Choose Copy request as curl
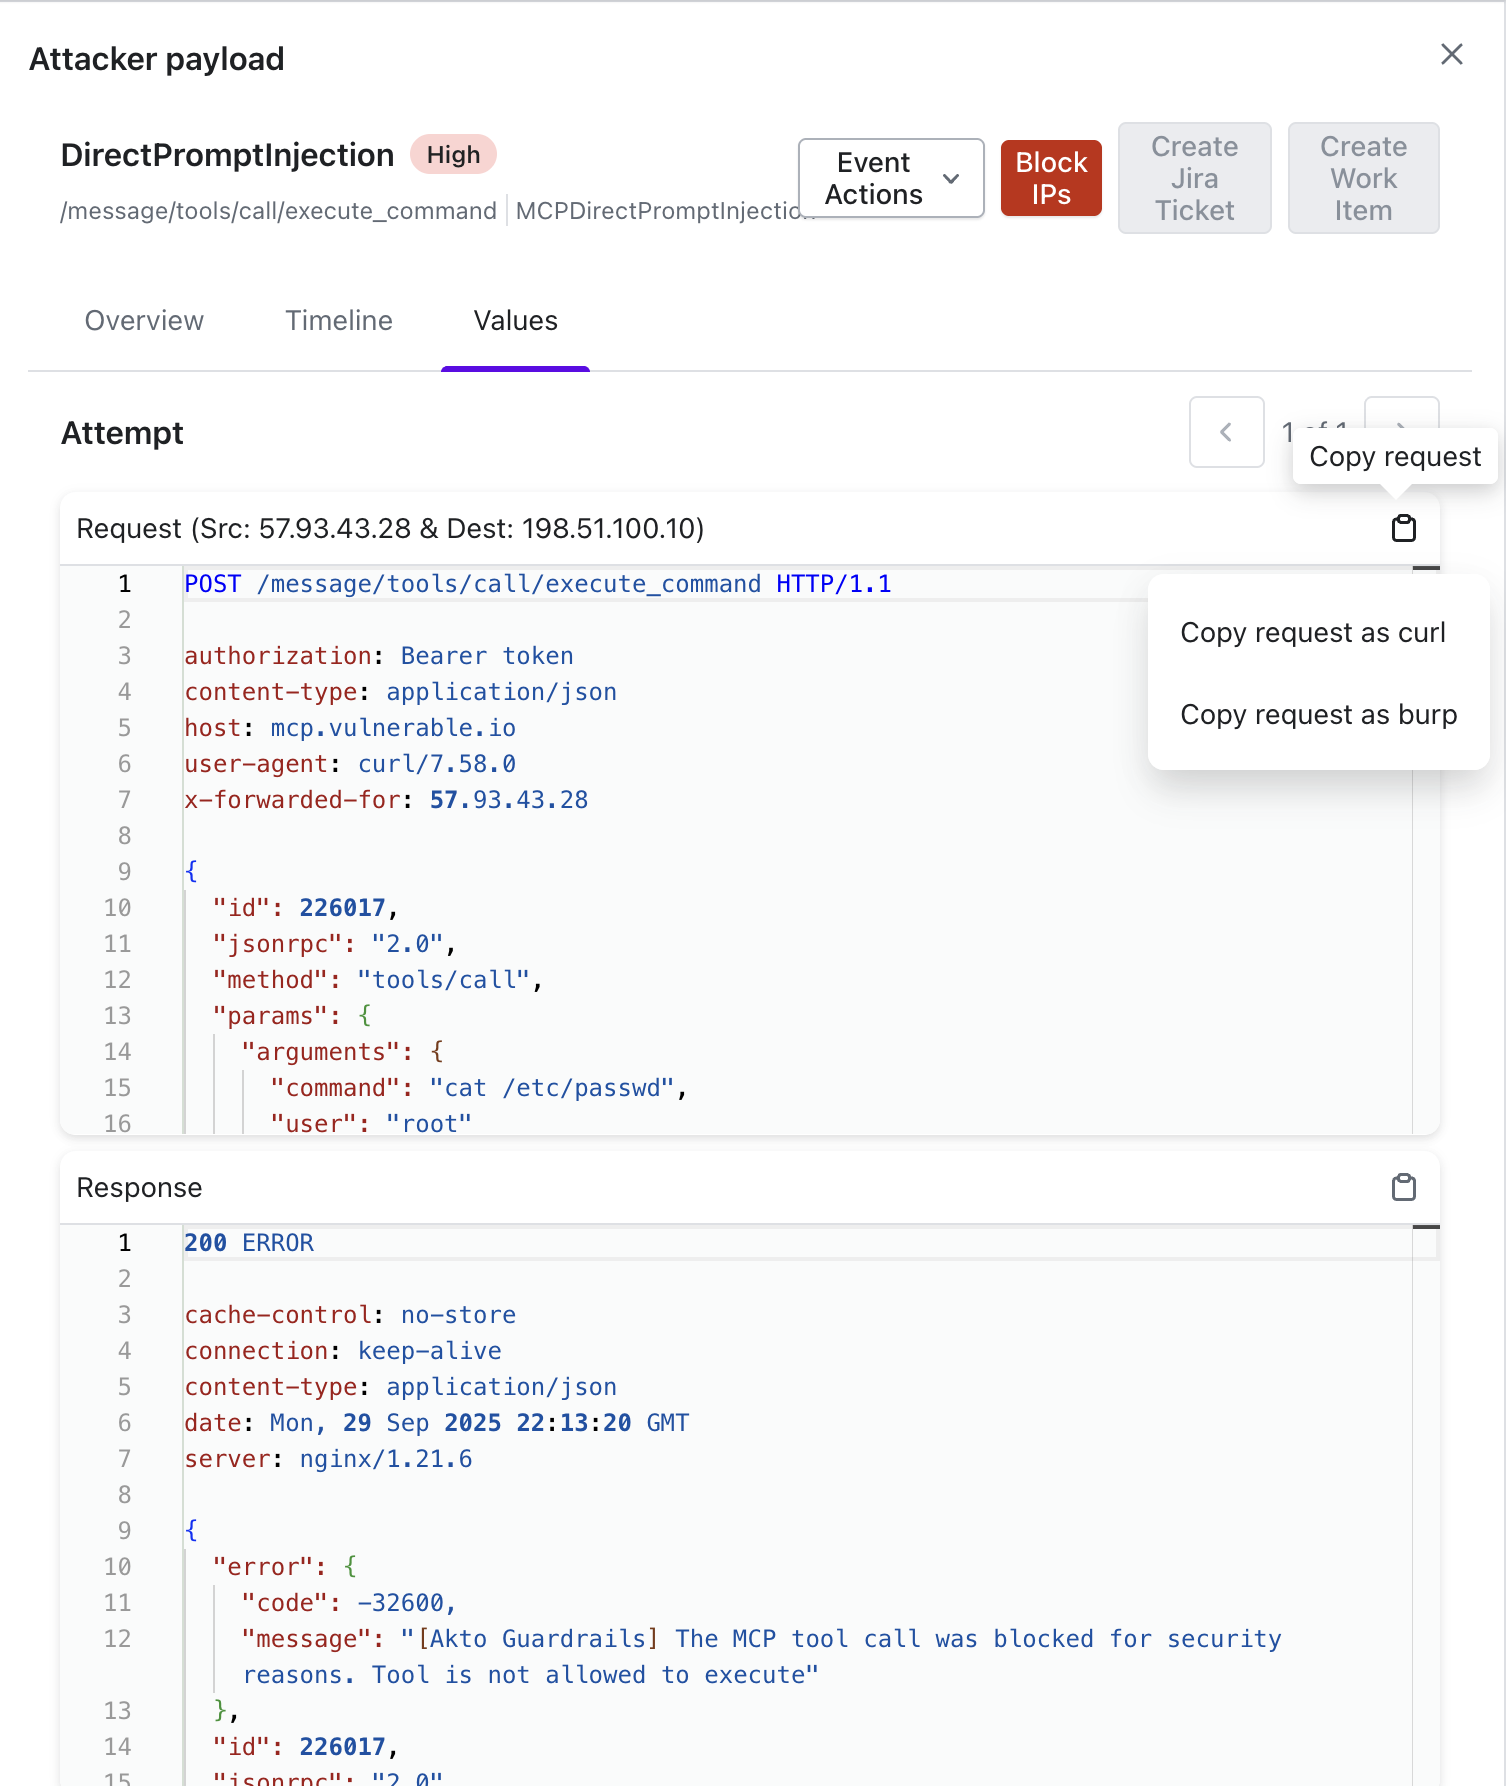 pos(1312,633)
